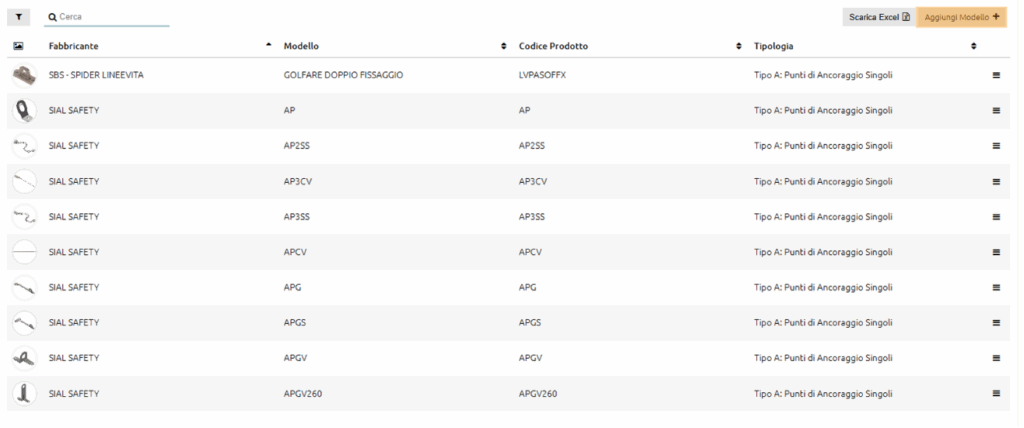Click Aggiungi Modello button
Viewport: 1024px width, 428px height.
pos(961,18)
